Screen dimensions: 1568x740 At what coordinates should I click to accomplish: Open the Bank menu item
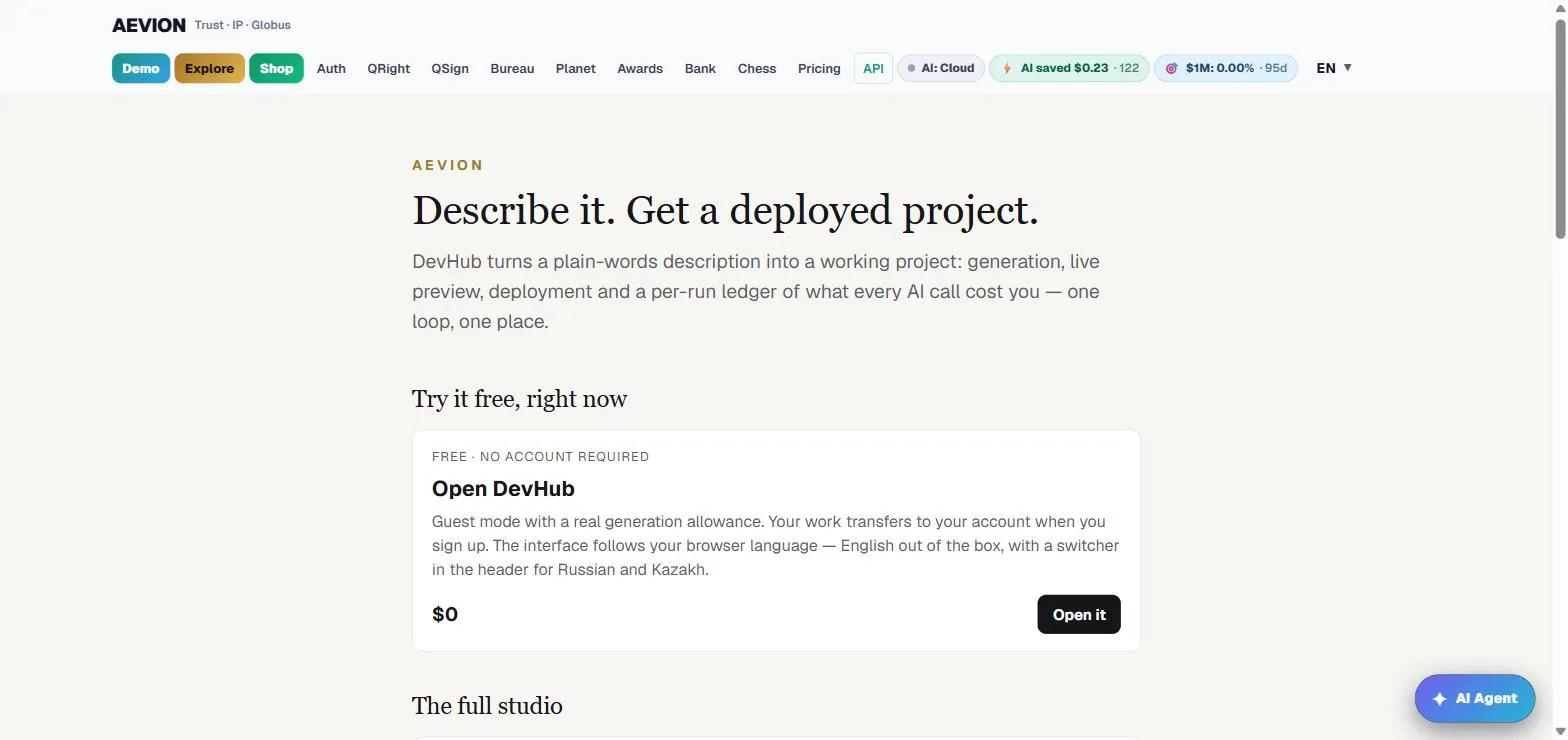tap(700, 68)
